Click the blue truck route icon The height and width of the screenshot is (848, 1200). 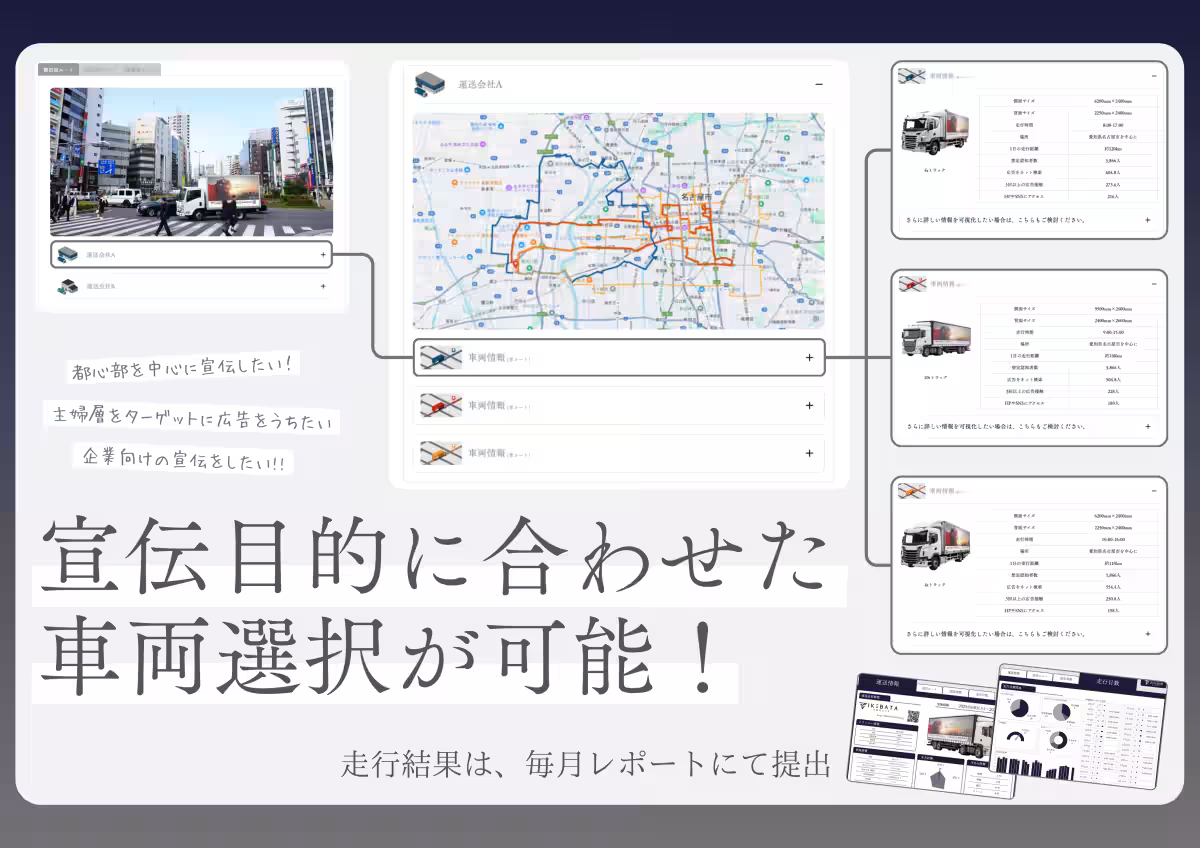coord(441,358)
